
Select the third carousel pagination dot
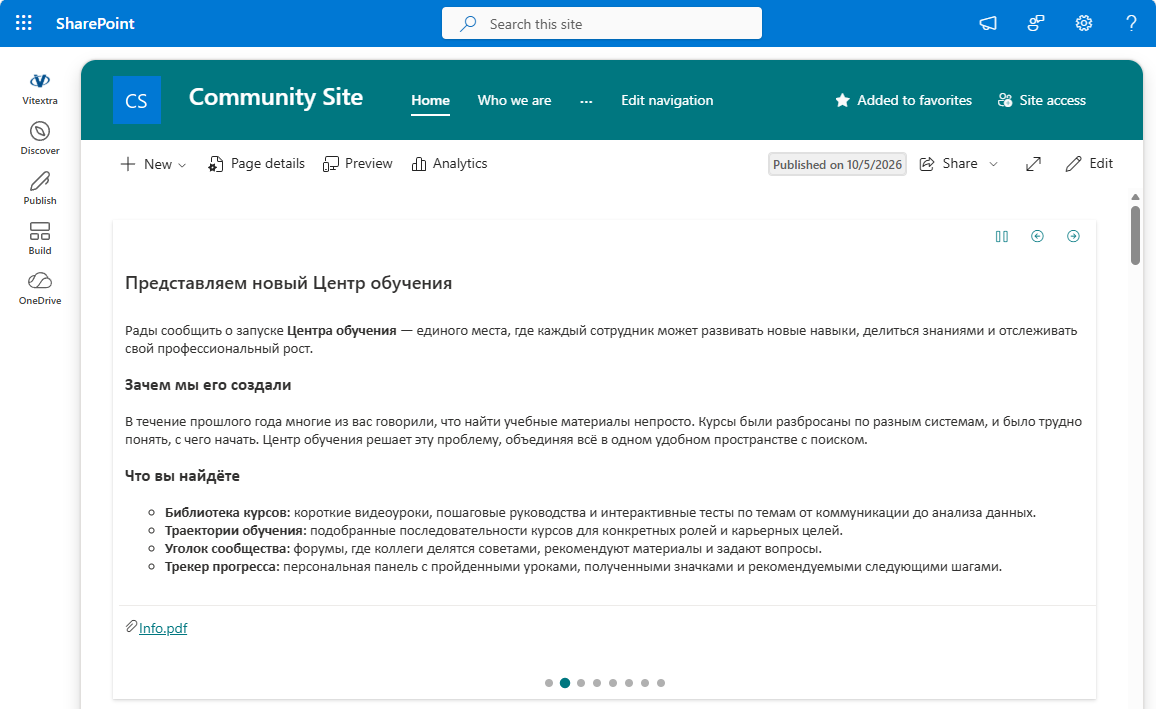pos(581,683)
